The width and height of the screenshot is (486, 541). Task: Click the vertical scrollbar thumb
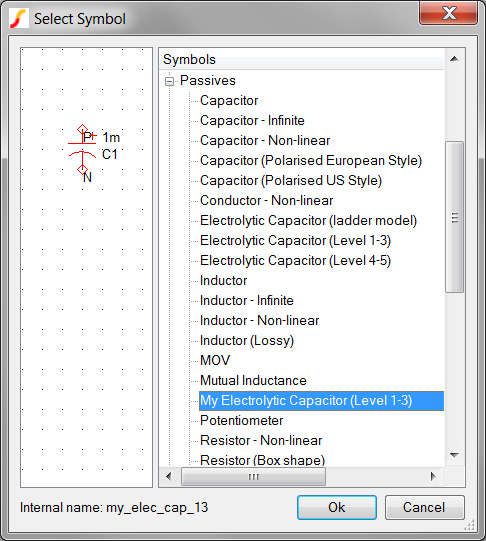coord(454,217)
